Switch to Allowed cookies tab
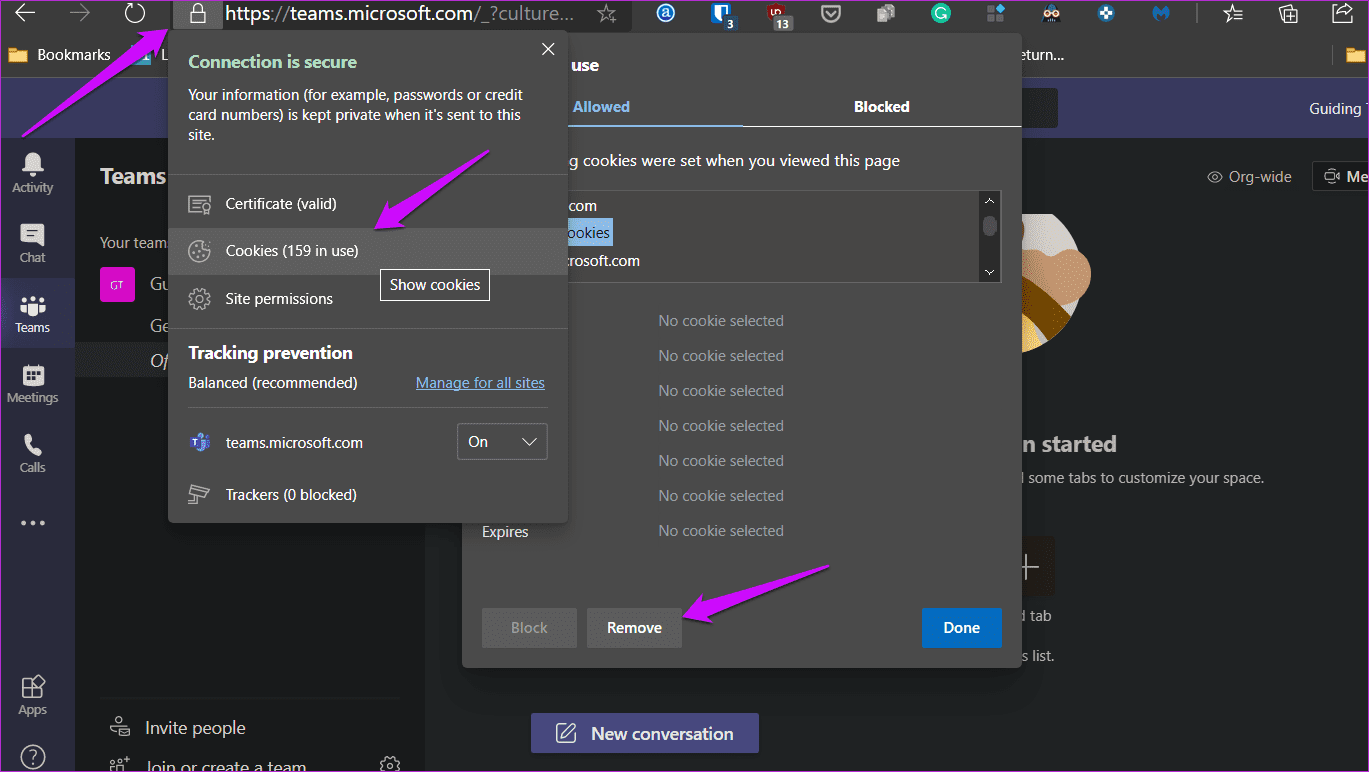1369x772 pixels. coord(601,107)
